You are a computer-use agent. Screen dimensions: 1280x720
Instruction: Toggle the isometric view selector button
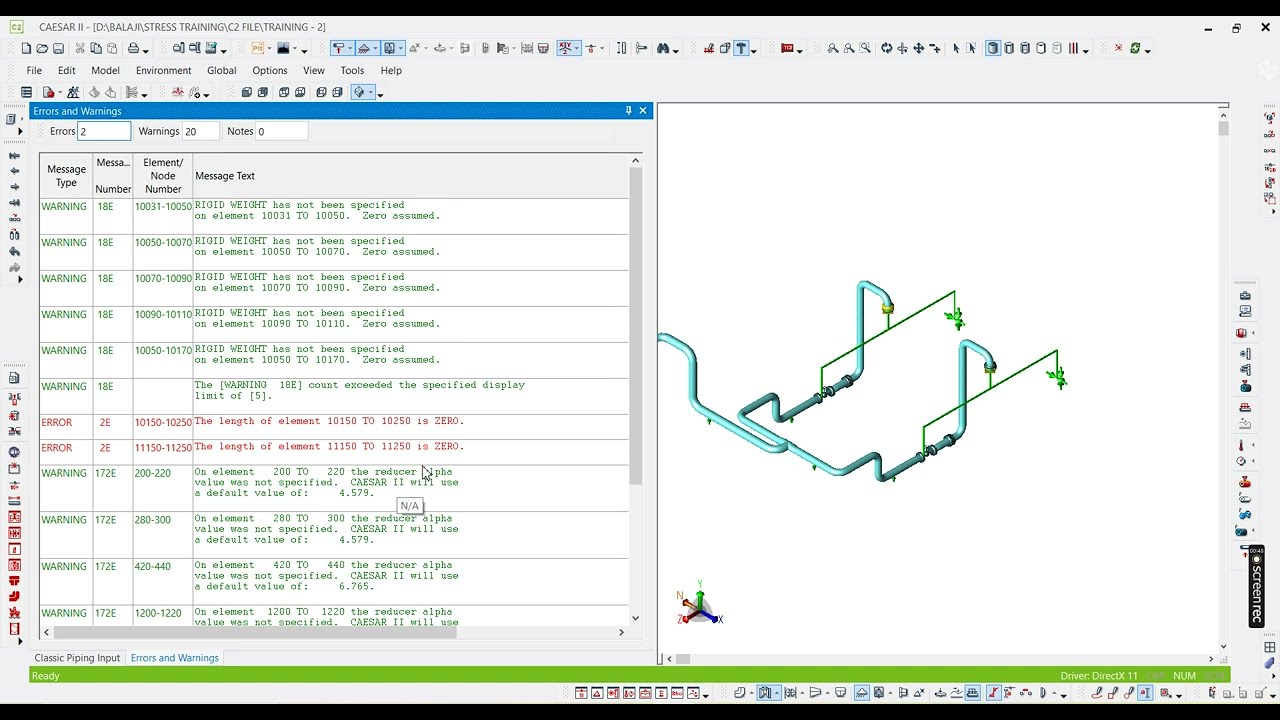coord(358,92)
